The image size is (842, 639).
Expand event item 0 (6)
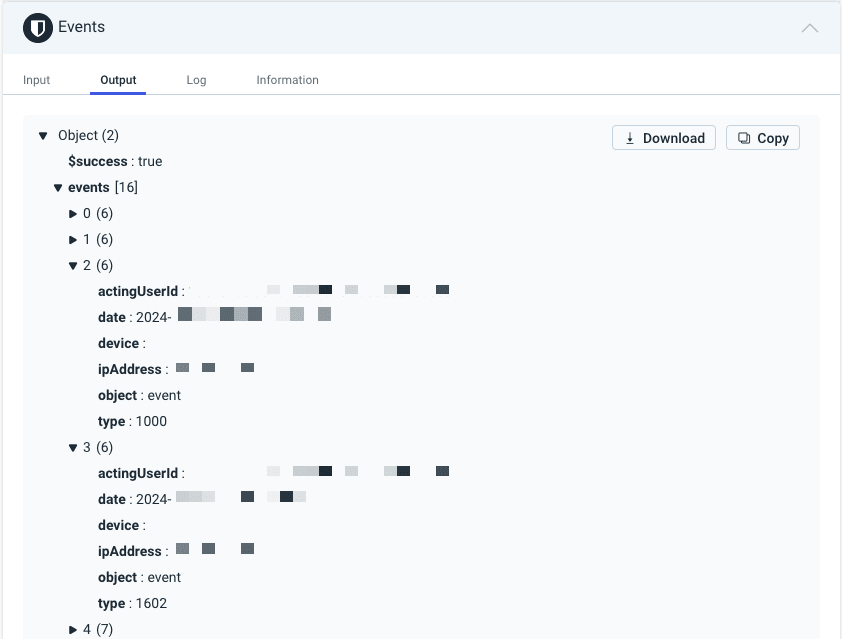[x=73, y=213]
